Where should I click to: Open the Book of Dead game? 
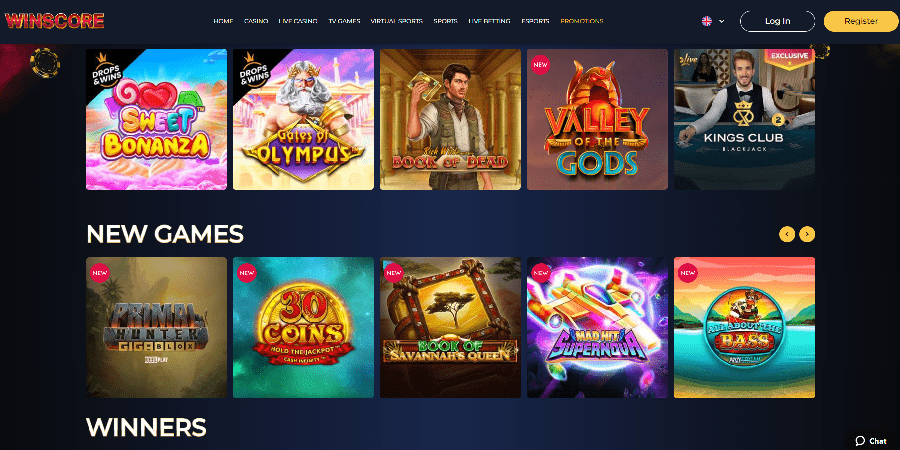tap(451, 119)
